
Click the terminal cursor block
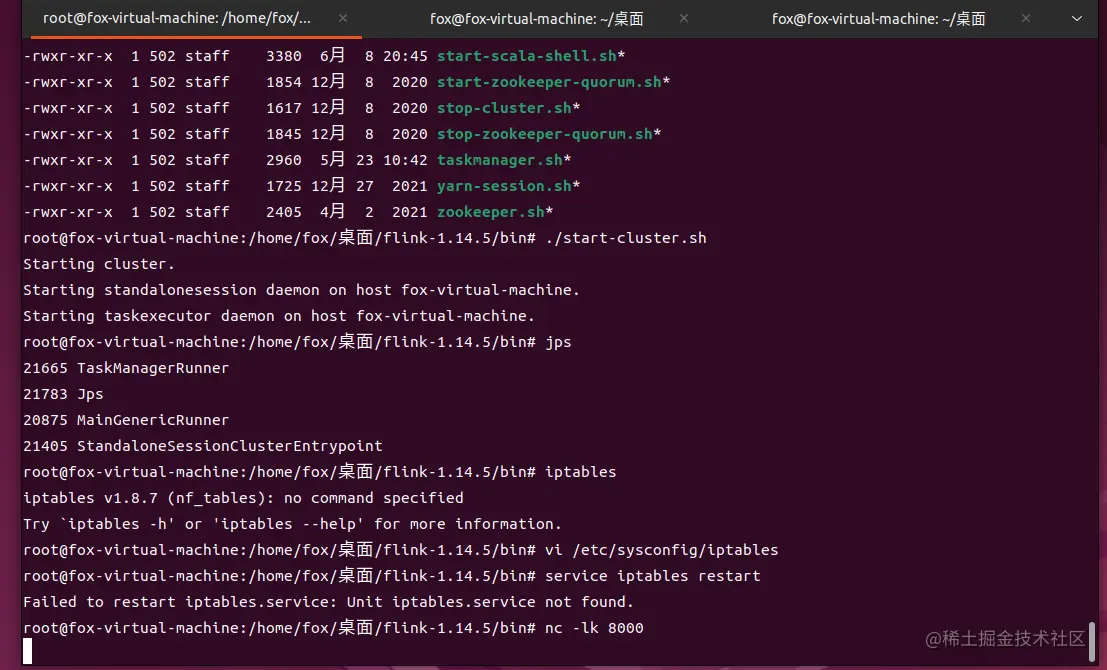(28, 651)
